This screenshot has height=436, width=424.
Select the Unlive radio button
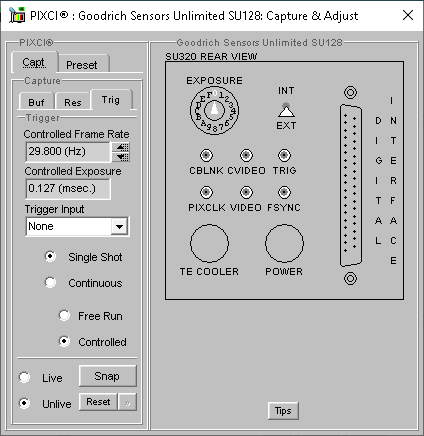pyautogui.click(x=24, y=403)
